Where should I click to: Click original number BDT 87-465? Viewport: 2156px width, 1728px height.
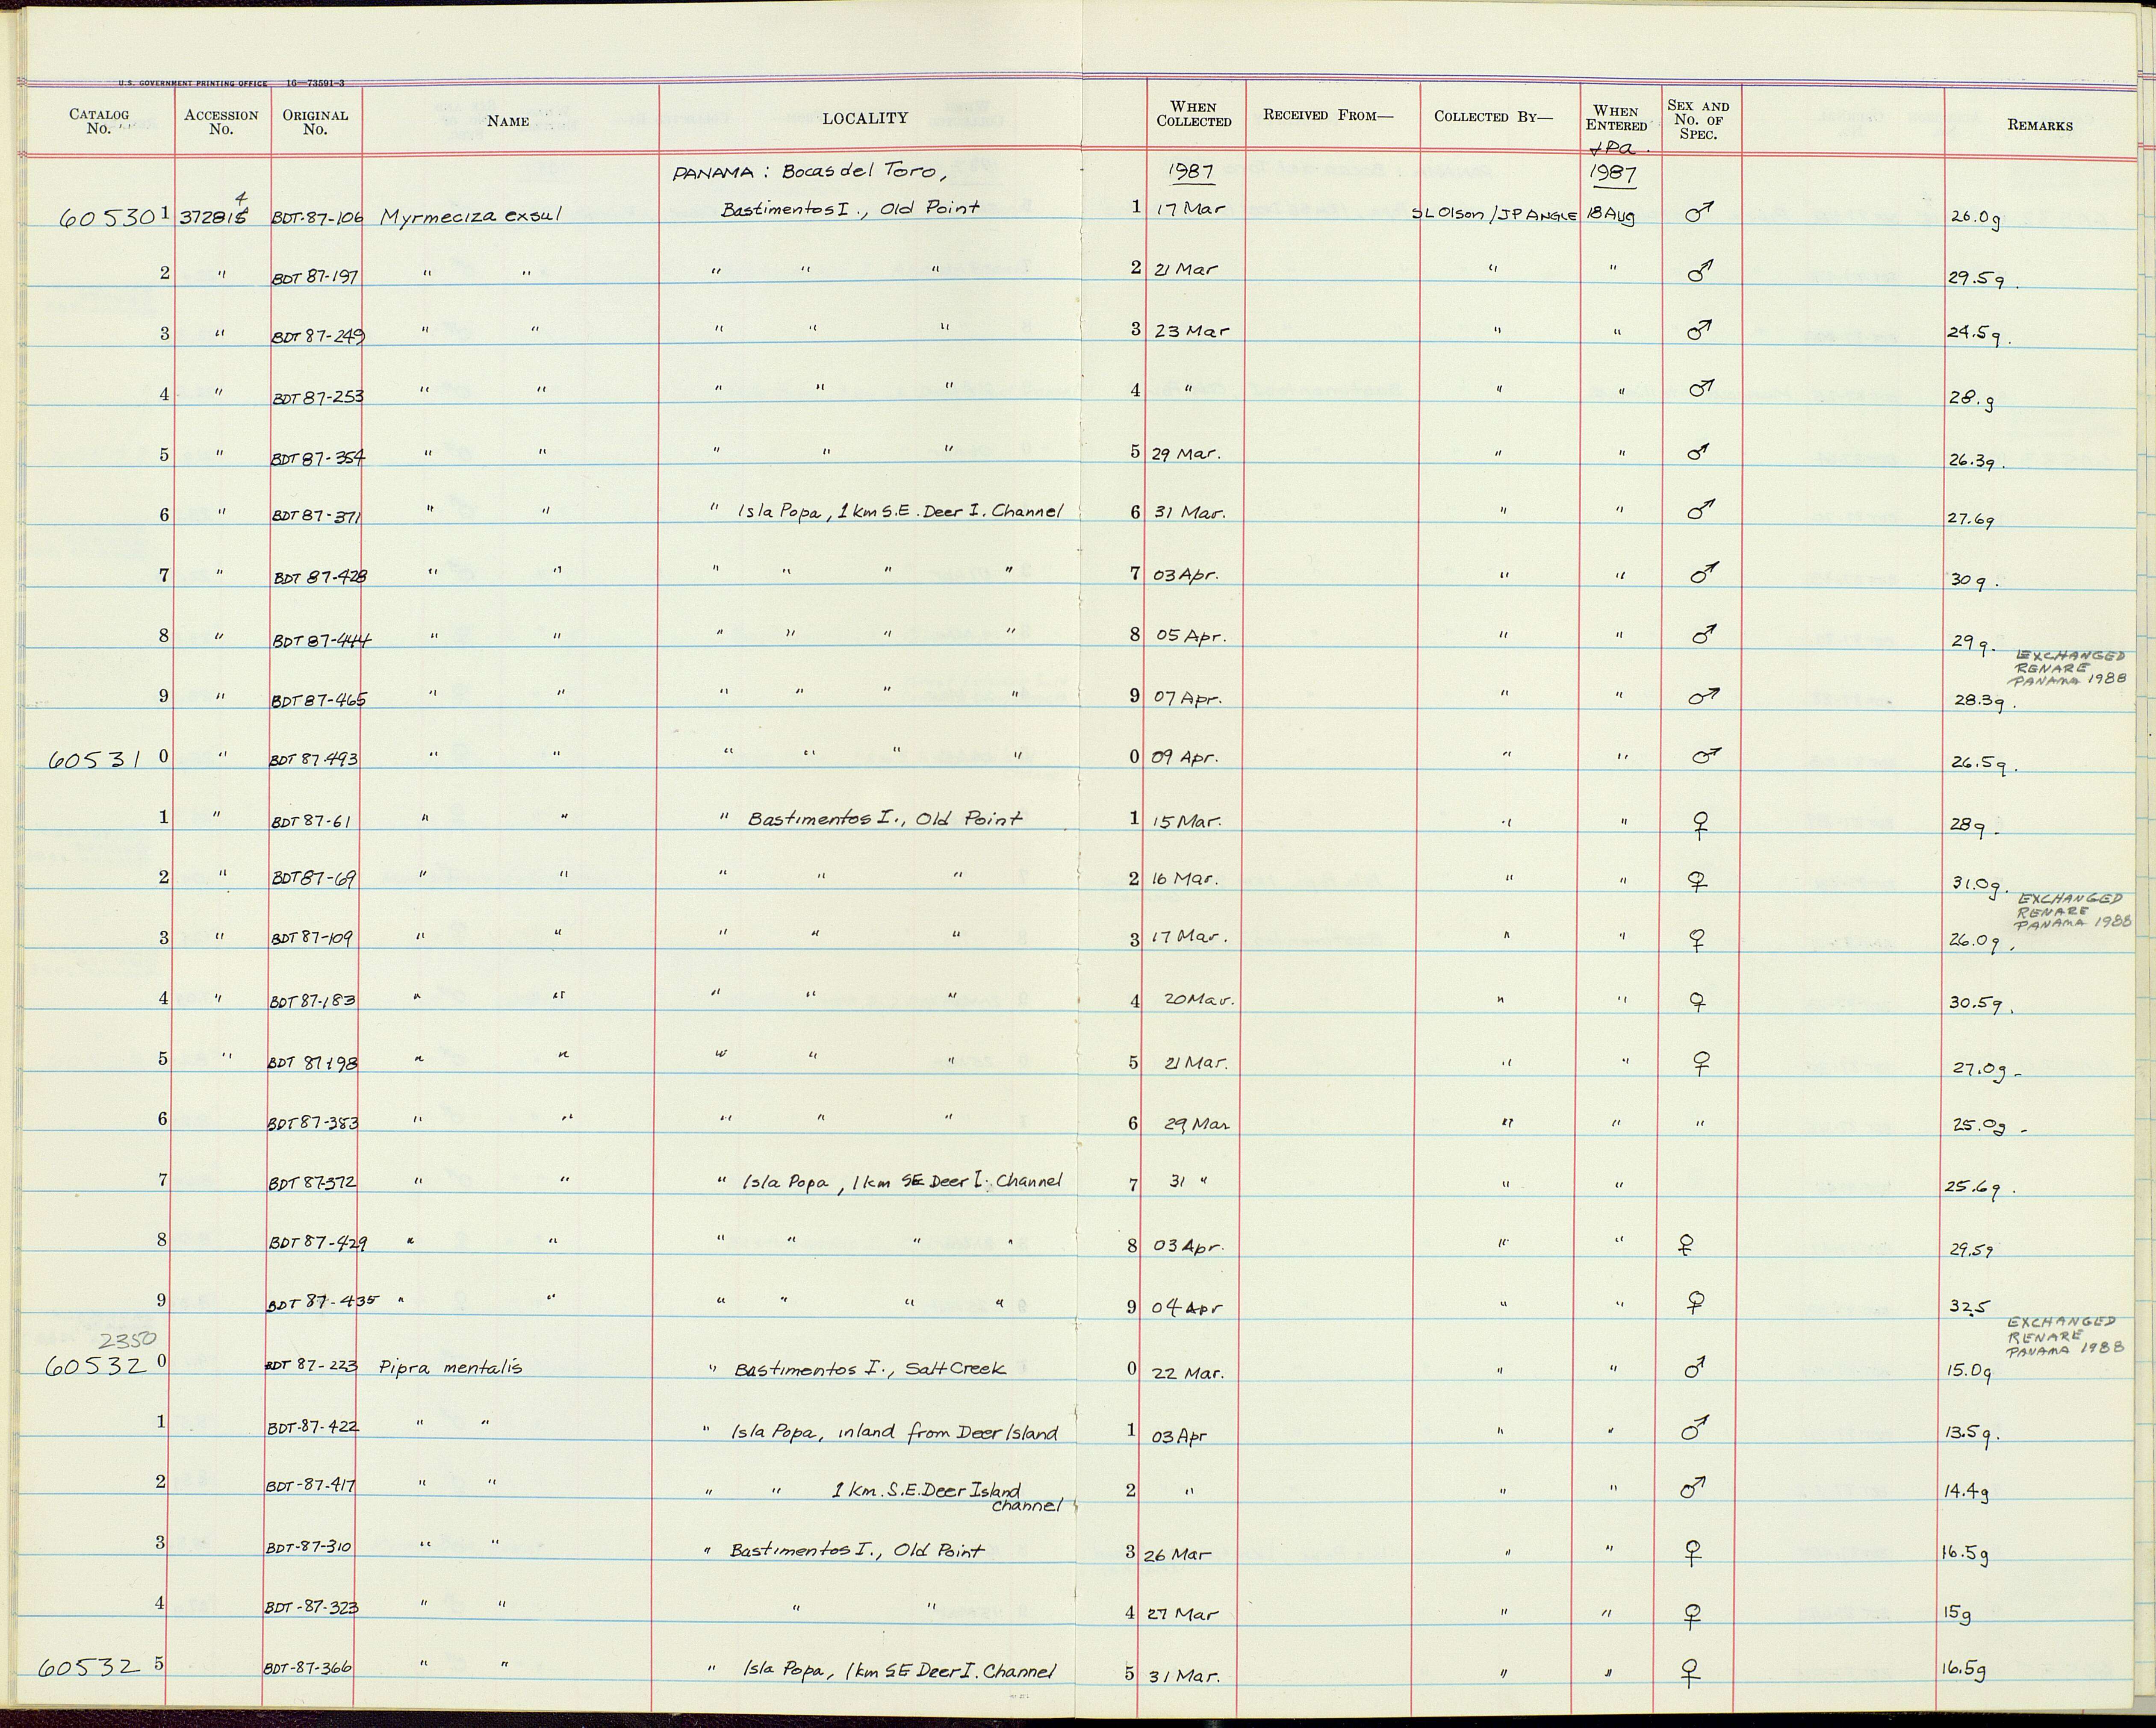tap(319, 700)
